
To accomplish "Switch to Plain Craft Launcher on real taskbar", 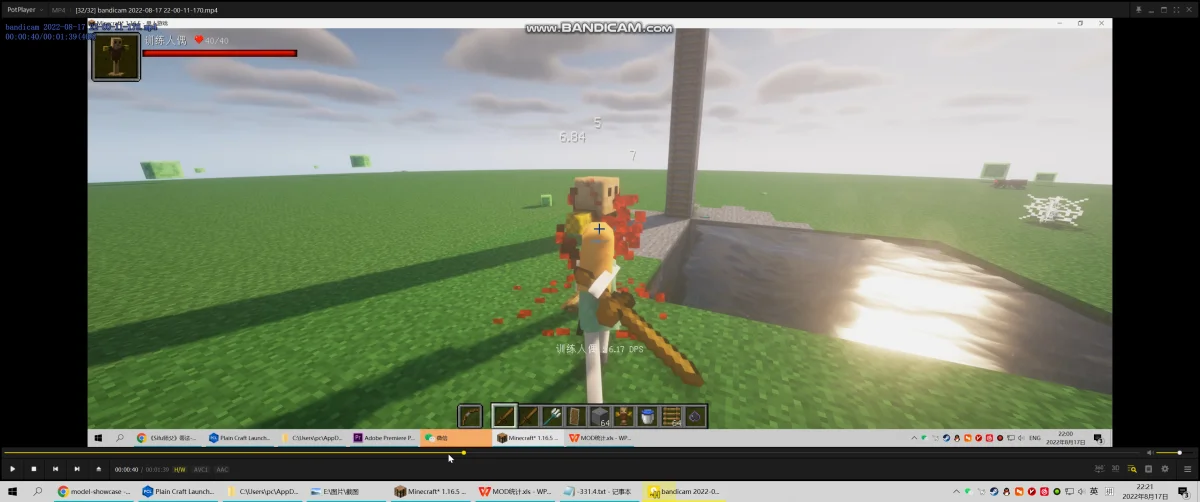I will [178, 491].
